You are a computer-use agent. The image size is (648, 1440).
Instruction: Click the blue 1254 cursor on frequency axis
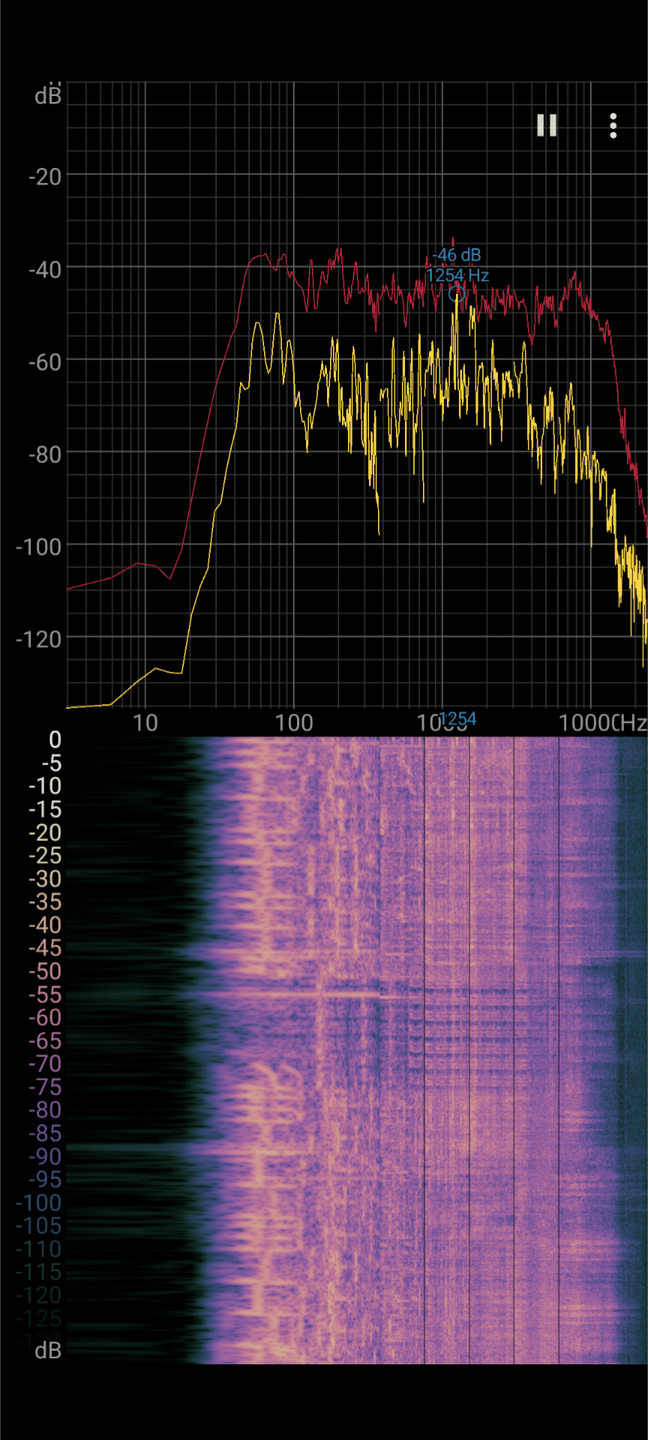pyautogui.click(x=458, y=719)
